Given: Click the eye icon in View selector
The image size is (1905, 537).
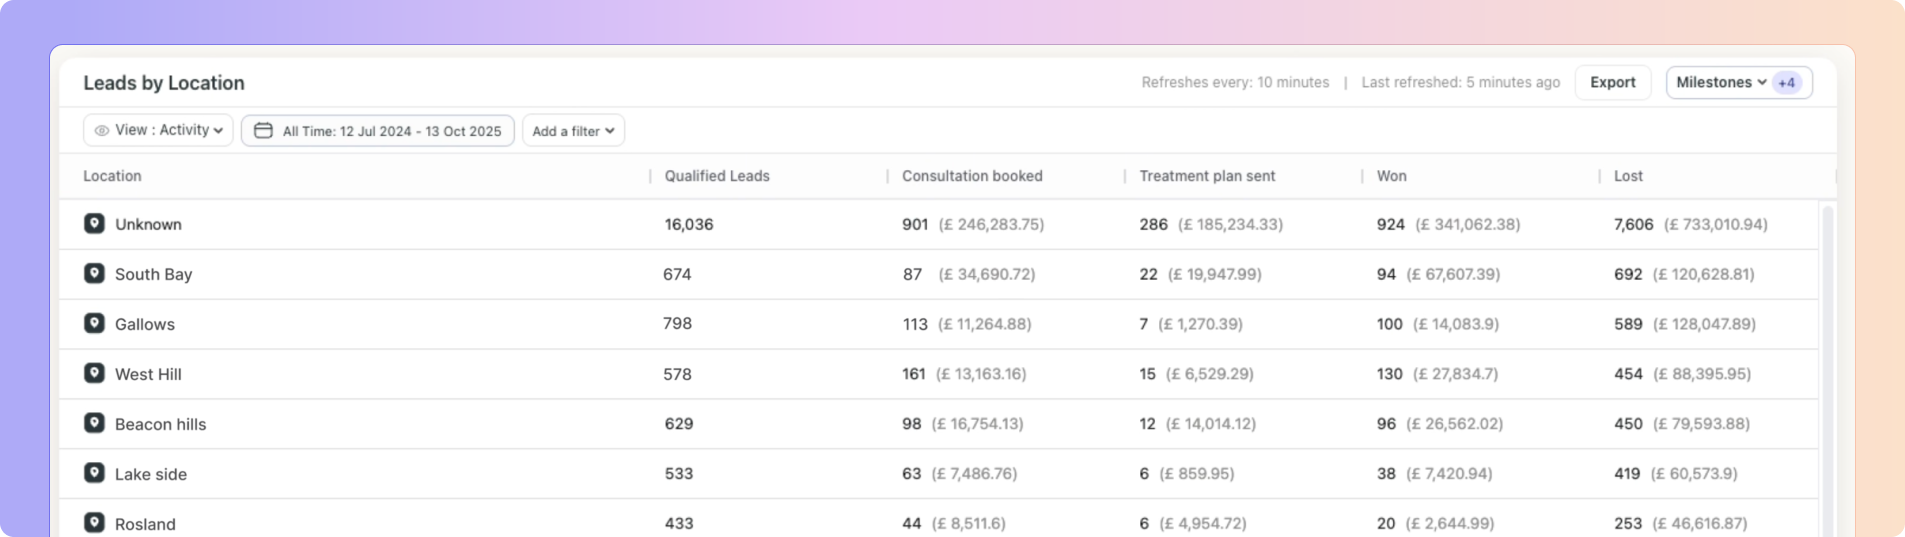Looking at the screenshot, I should pos(102,131).
